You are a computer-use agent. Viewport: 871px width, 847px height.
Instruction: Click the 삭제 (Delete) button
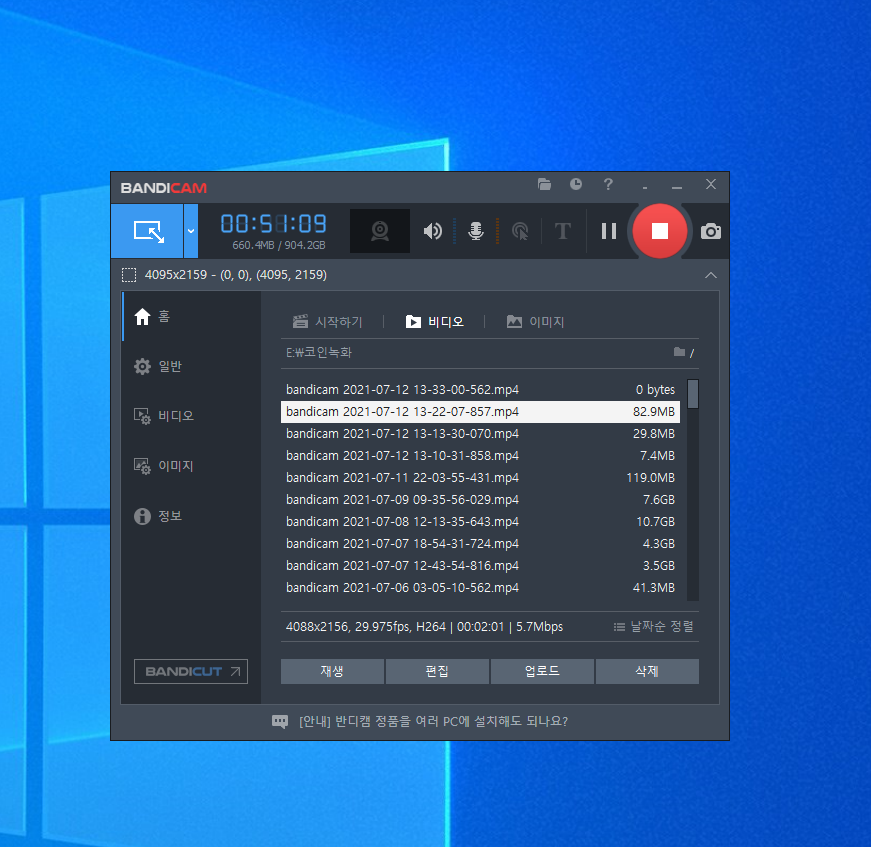pyautogui.click(x=647, y=671)
